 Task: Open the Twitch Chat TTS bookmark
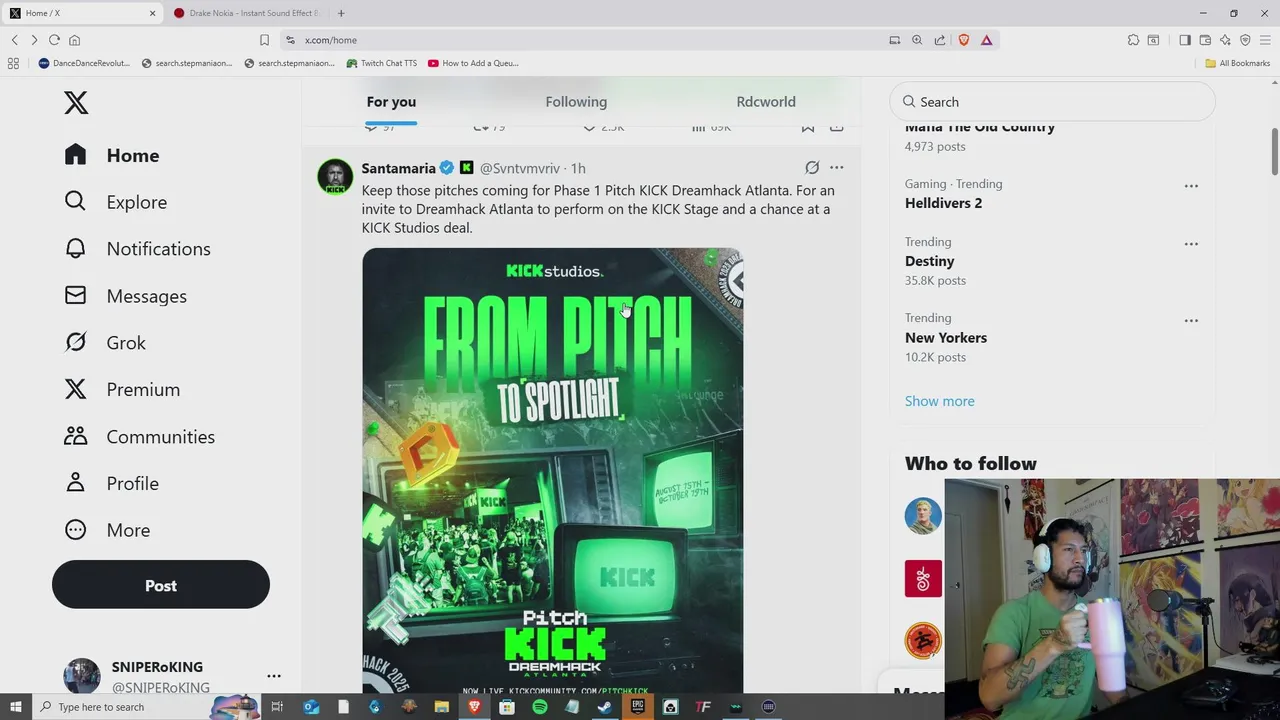coord(381,63)
